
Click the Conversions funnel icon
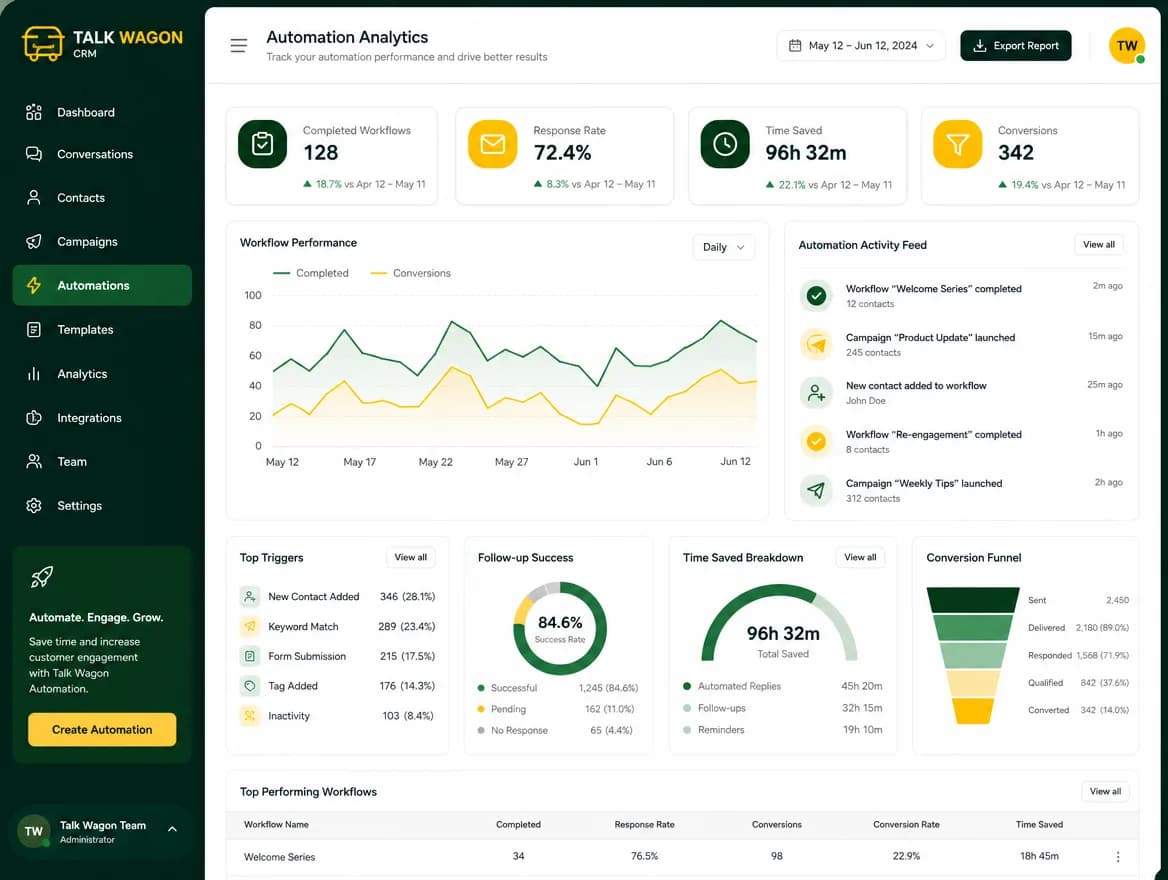[957, 144]
